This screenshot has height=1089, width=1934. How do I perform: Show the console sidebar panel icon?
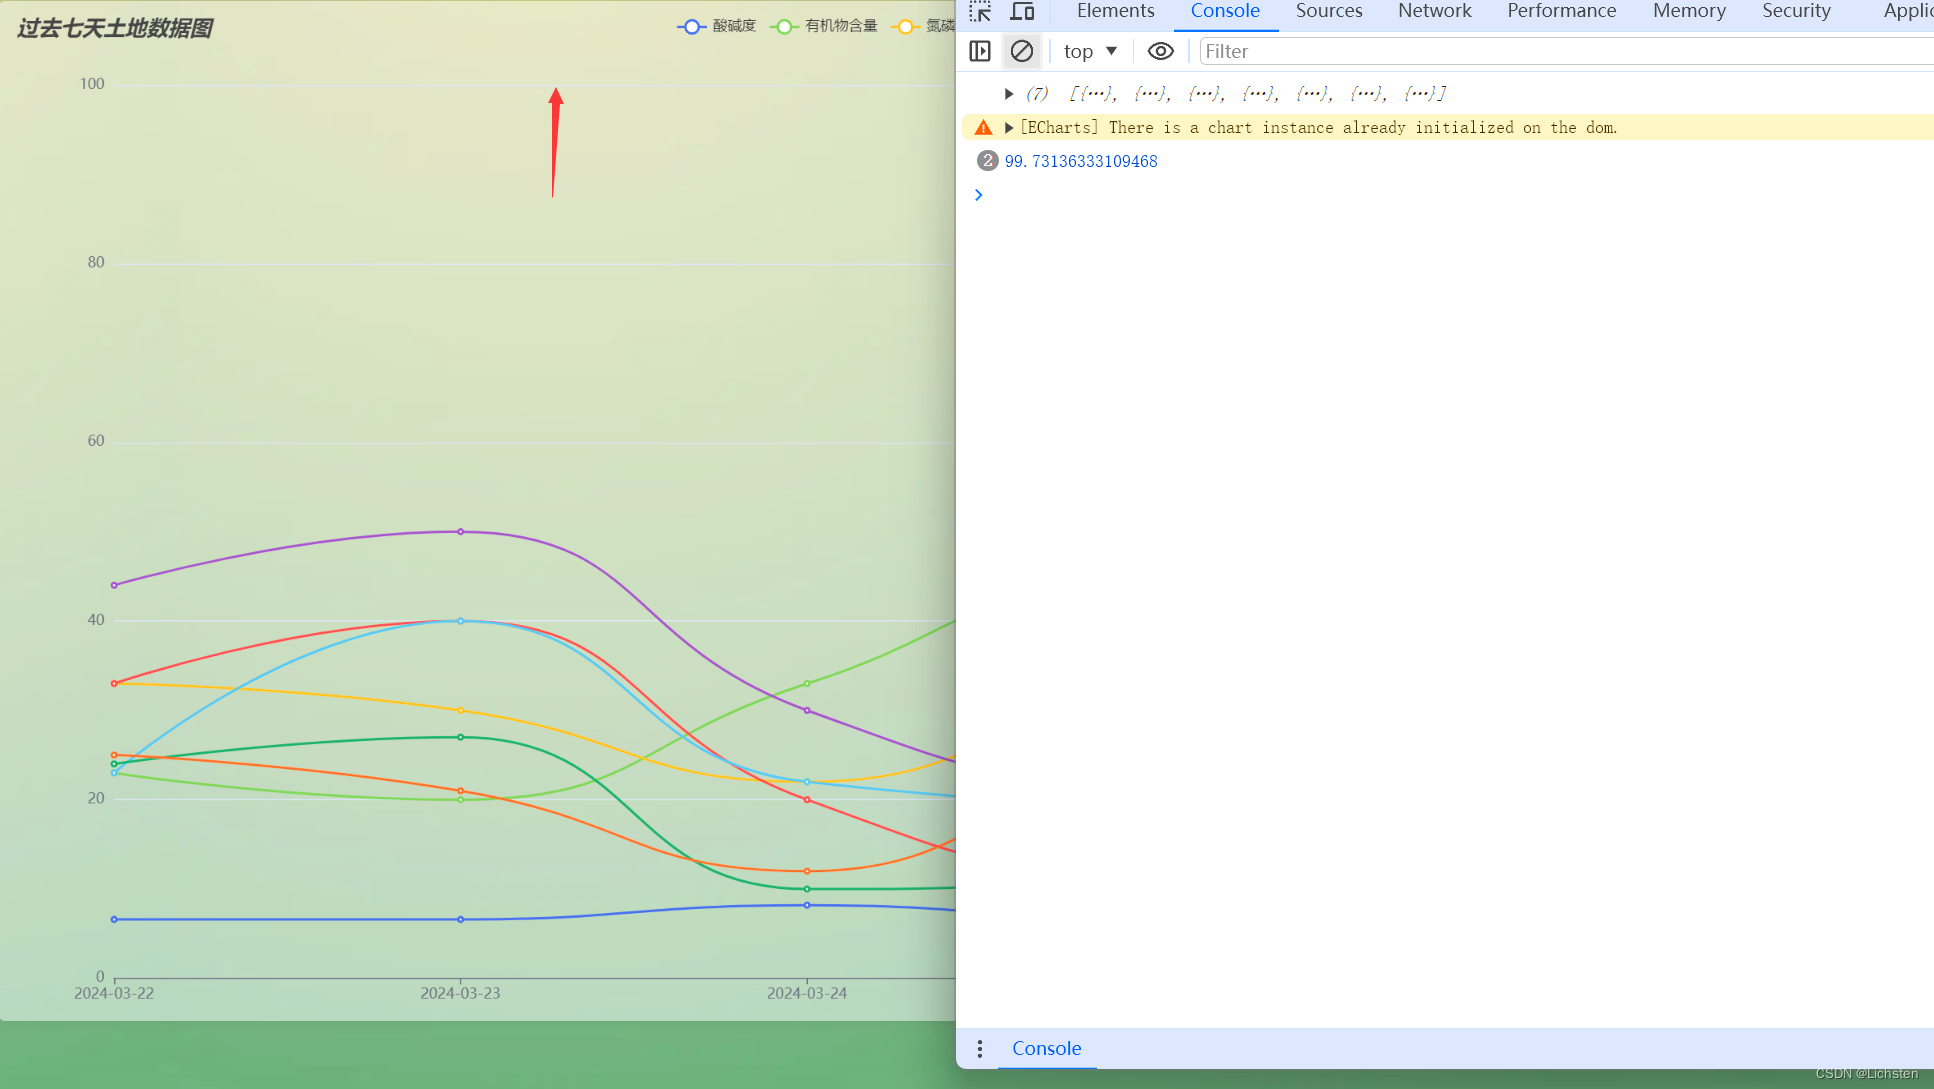[980, 51]
